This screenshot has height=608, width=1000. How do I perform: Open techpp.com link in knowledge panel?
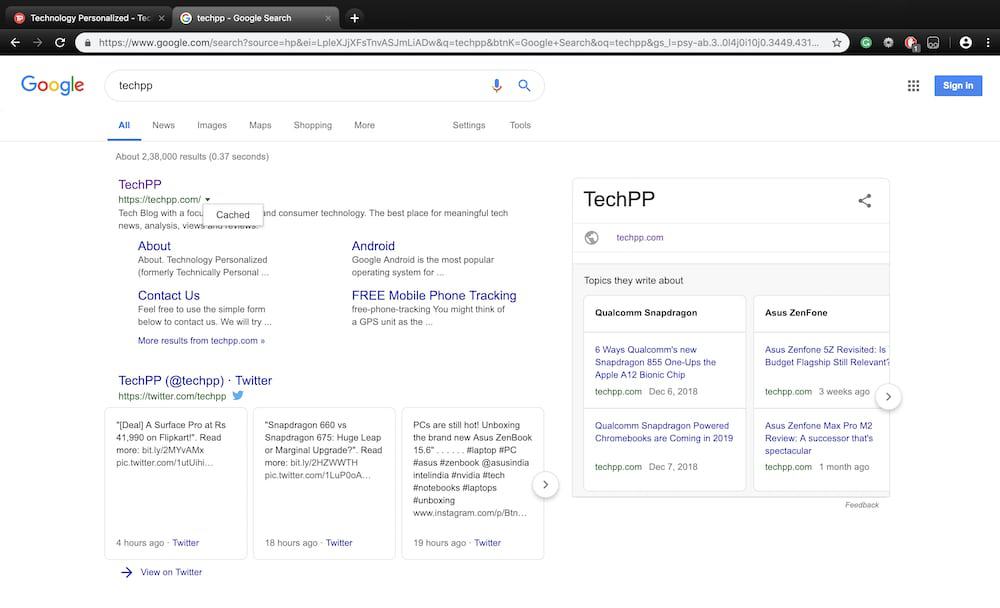(640, 237)
